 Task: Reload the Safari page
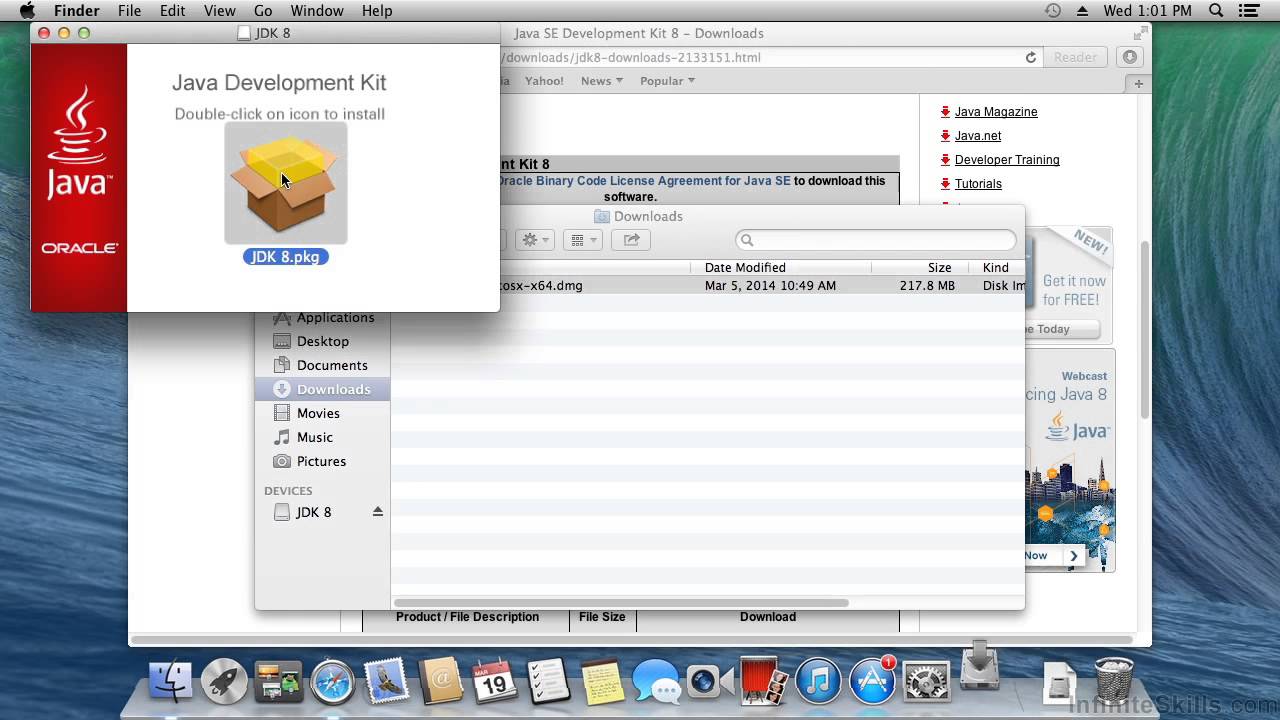click(x=1030, y=57)
